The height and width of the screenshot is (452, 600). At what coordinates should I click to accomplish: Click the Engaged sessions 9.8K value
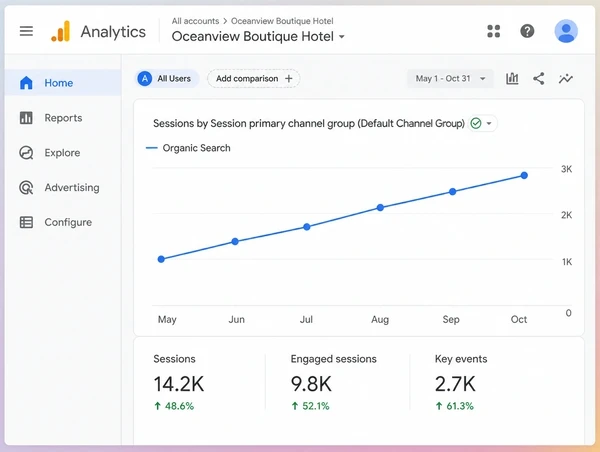(x=311, y=384)
